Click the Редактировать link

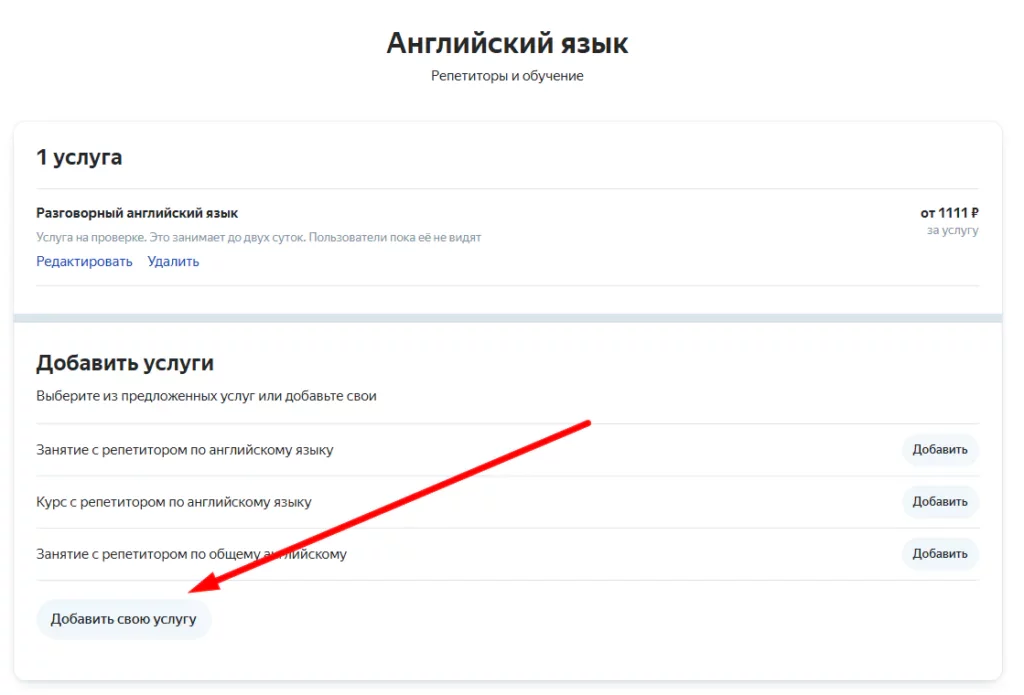[x=84, y=261]
